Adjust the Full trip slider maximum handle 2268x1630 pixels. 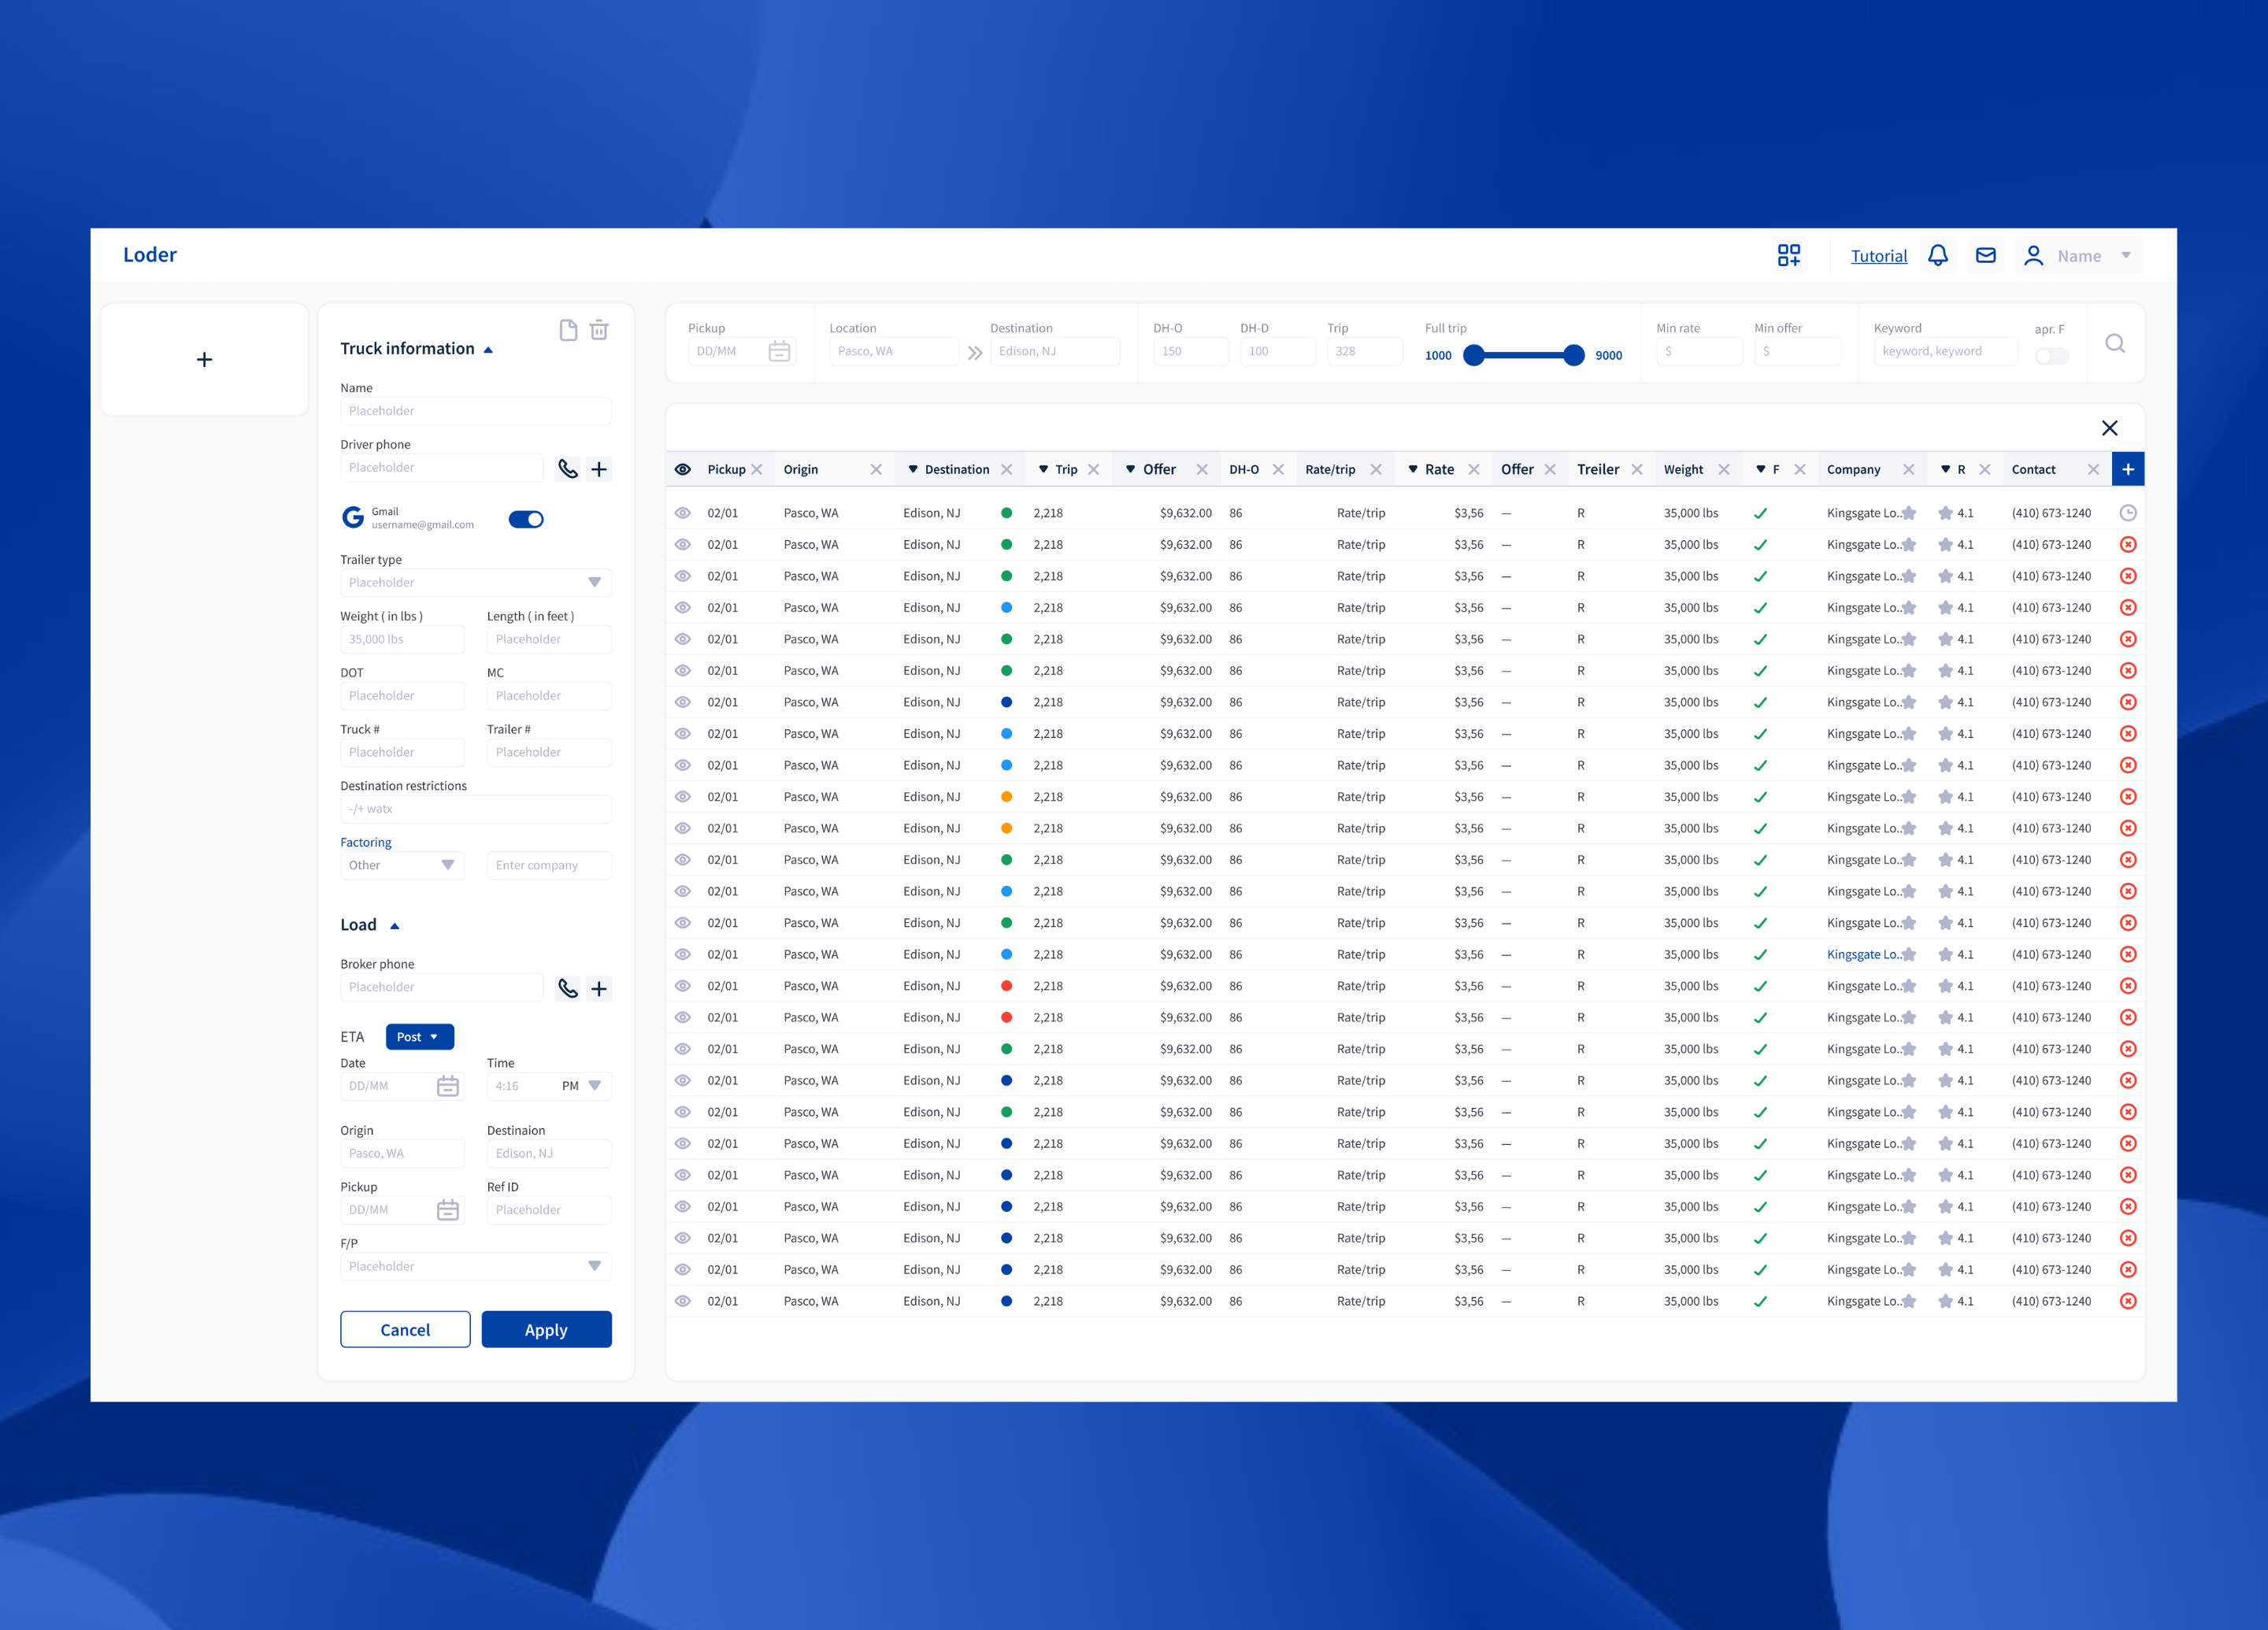[1574, 355]
